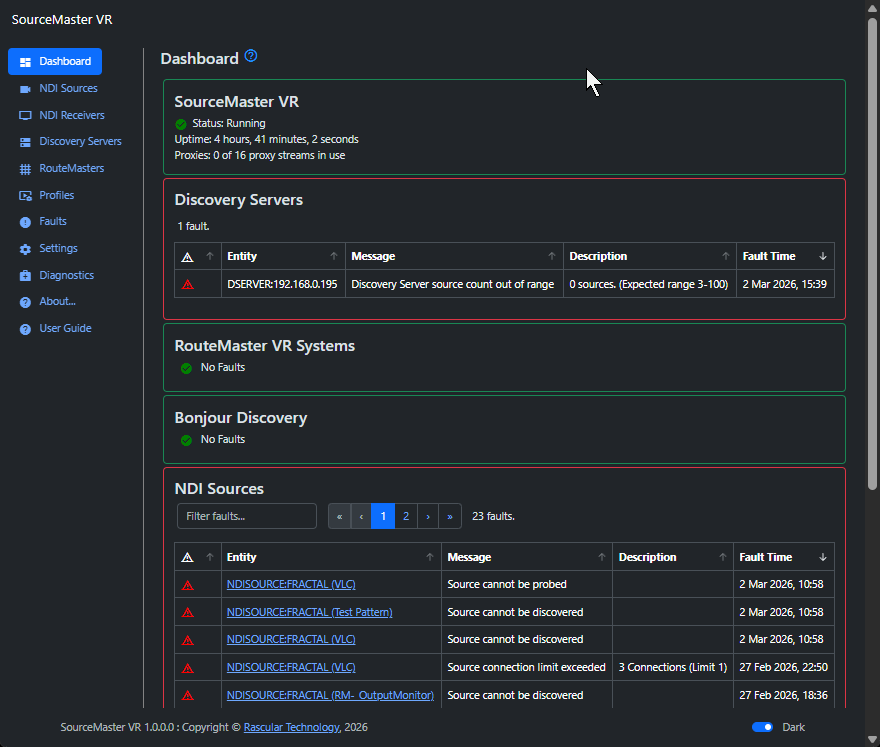Click the Filter faults input field
880x747 pixels.
247,516
